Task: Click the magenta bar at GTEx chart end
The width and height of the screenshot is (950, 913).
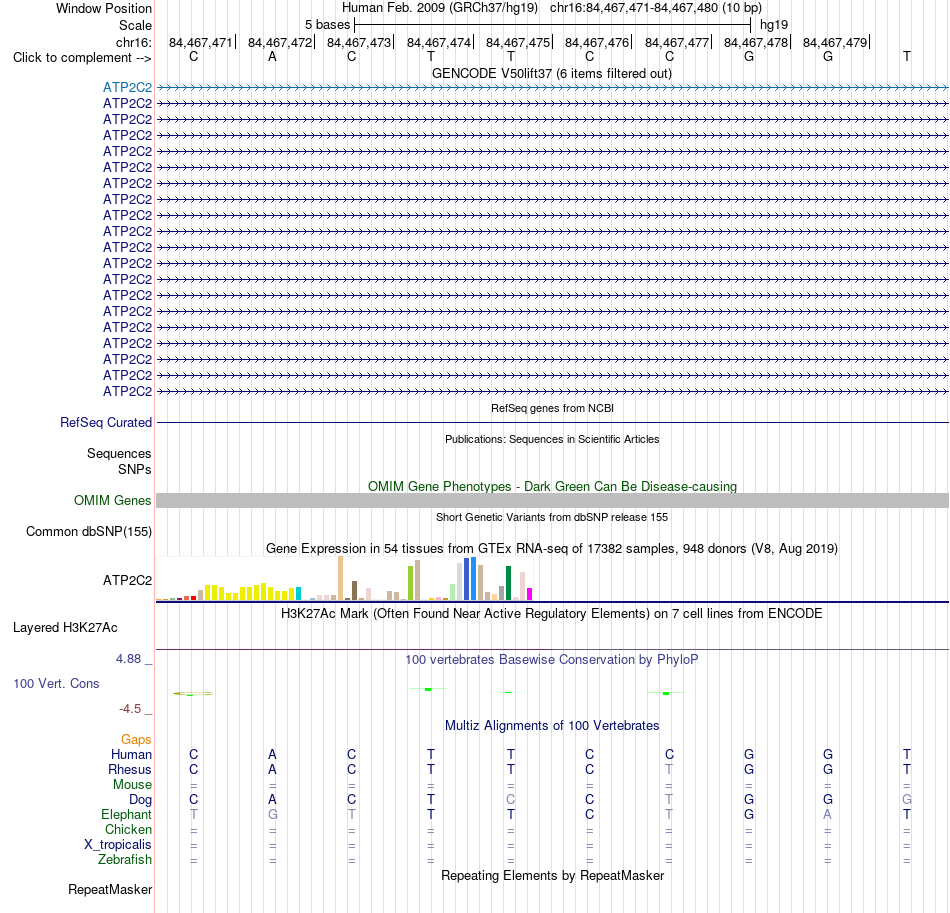Action: pyautogui.click(x=530, y=594)
